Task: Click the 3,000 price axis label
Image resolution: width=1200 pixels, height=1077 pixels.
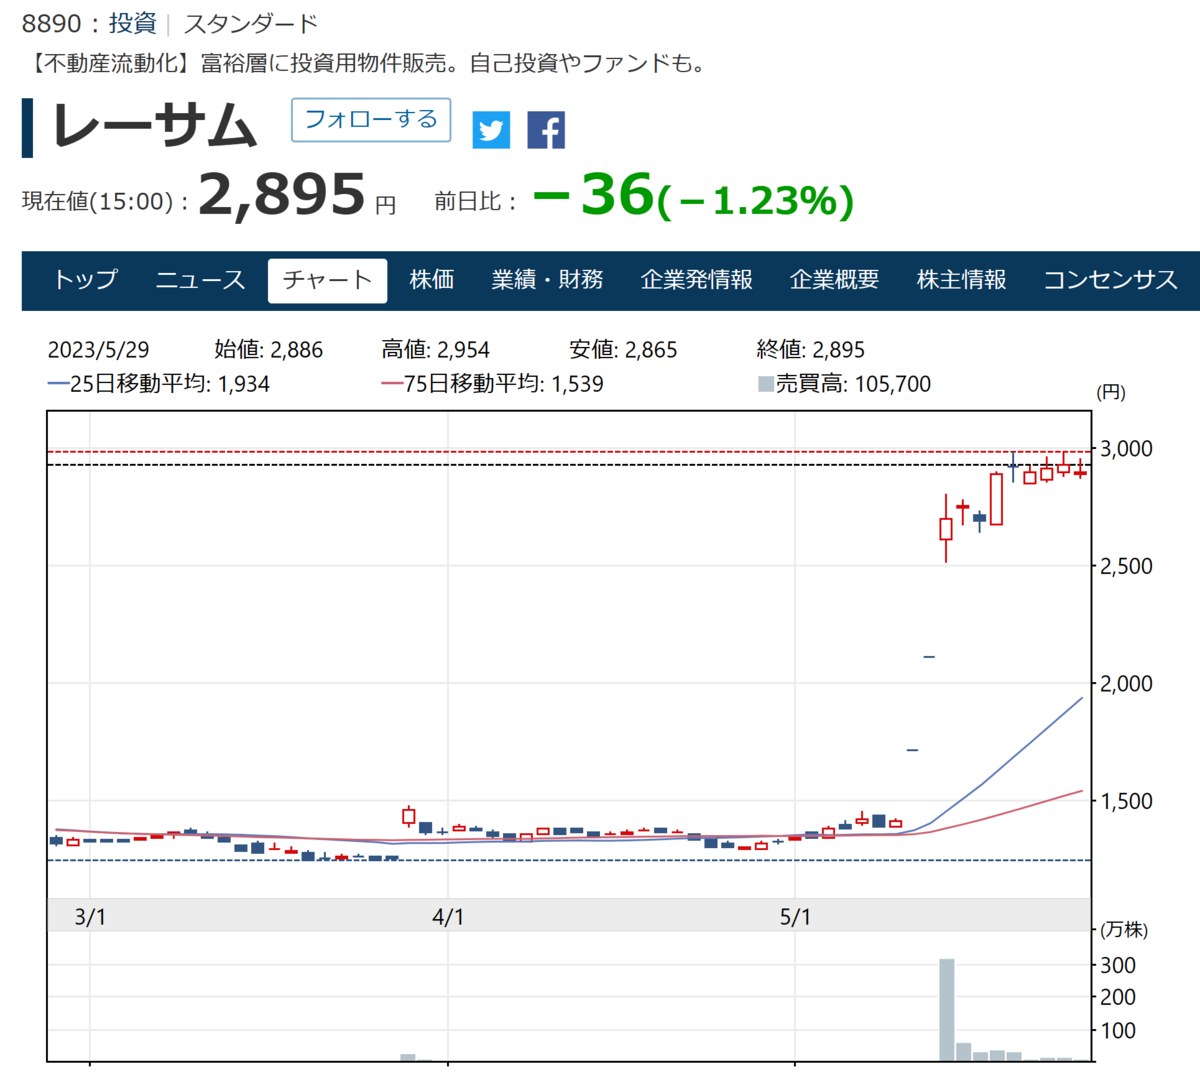Action: coord(1127,449)
